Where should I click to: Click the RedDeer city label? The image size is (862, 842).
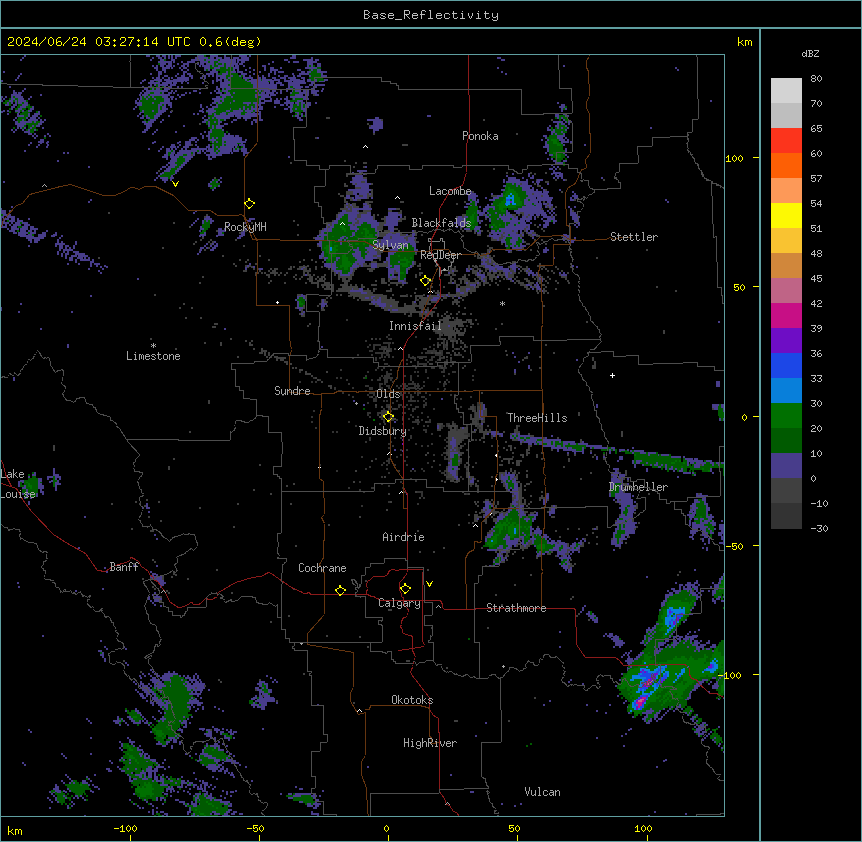440,255
